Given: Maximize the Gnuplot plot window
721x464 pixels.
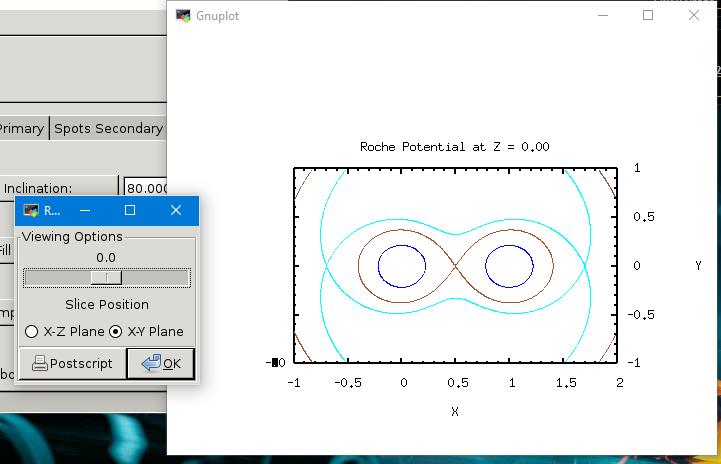Looking at the screenshot, I should (x=648, y=16).
